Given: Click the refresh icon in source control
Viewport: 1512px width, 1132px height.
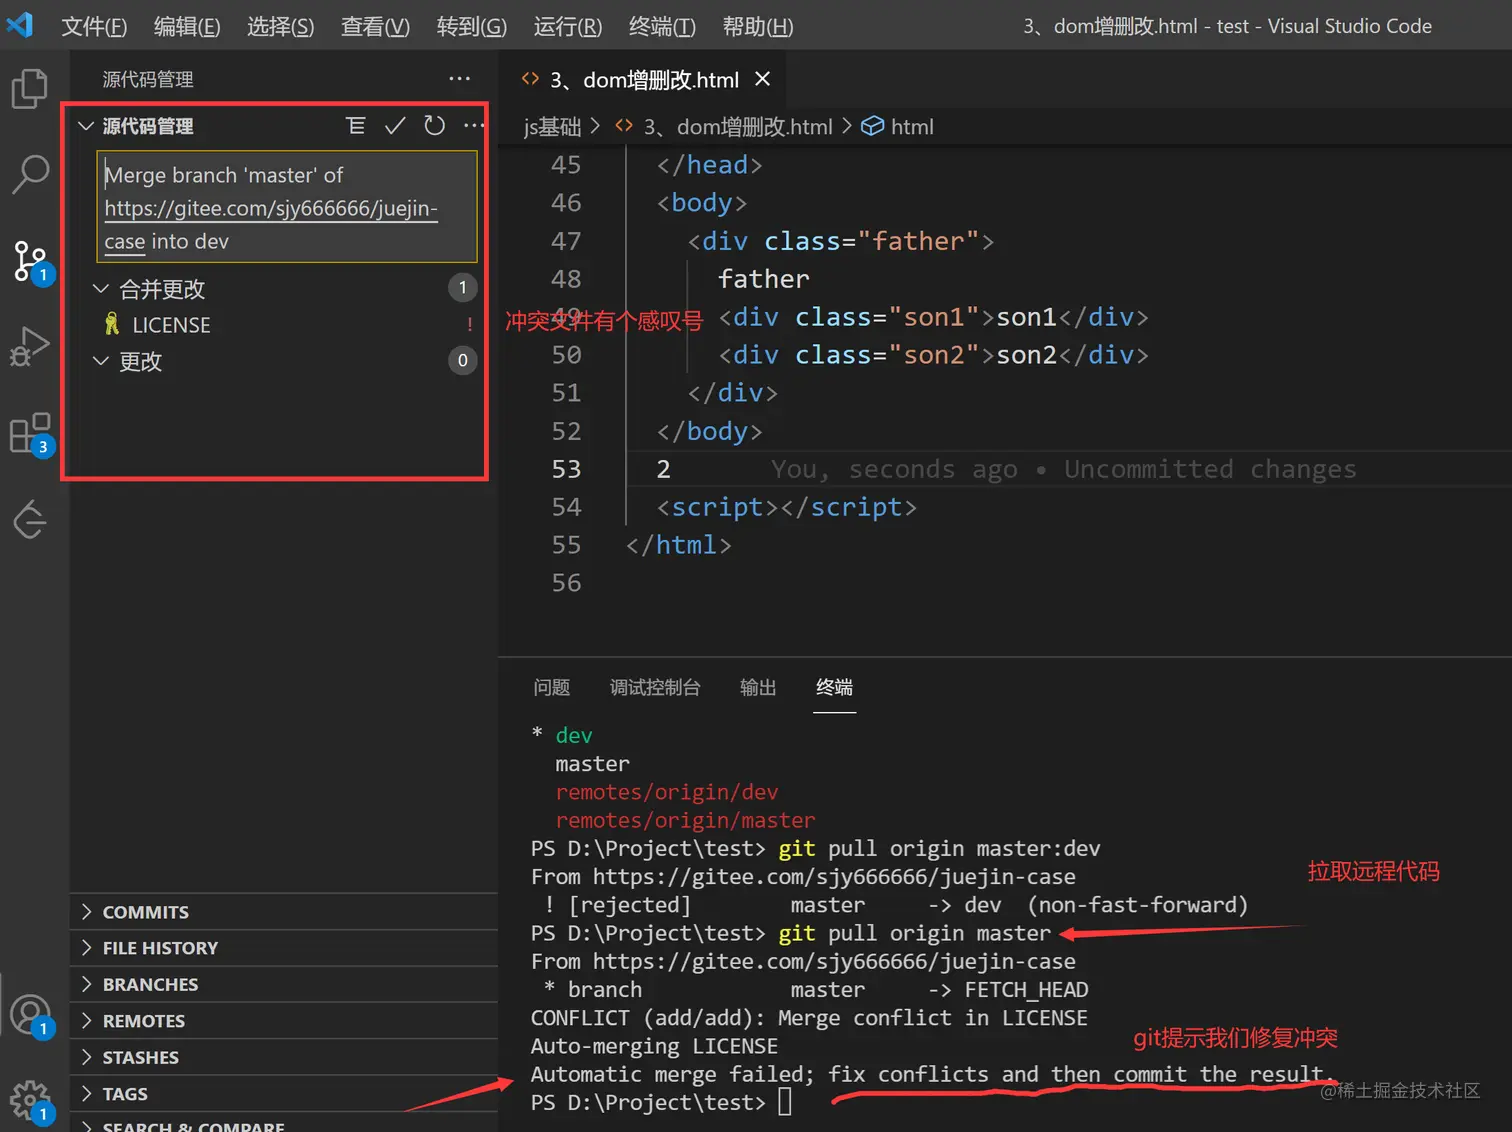Looking at the screenshot, I should (x=434, y=125).
